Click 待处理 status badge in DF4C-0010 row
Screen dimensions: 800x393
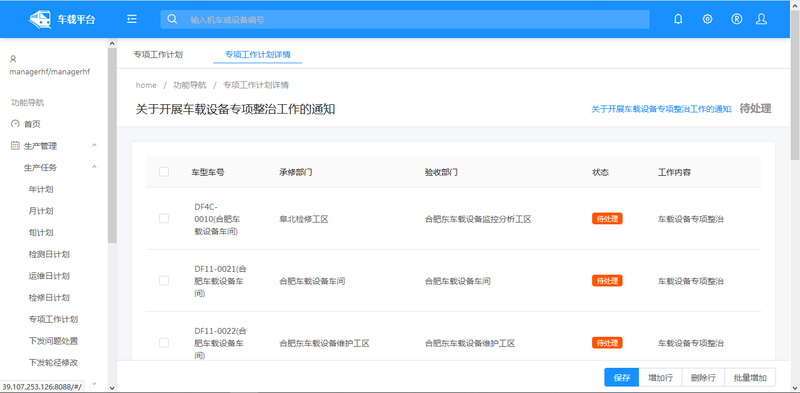[x=607, y=218]
